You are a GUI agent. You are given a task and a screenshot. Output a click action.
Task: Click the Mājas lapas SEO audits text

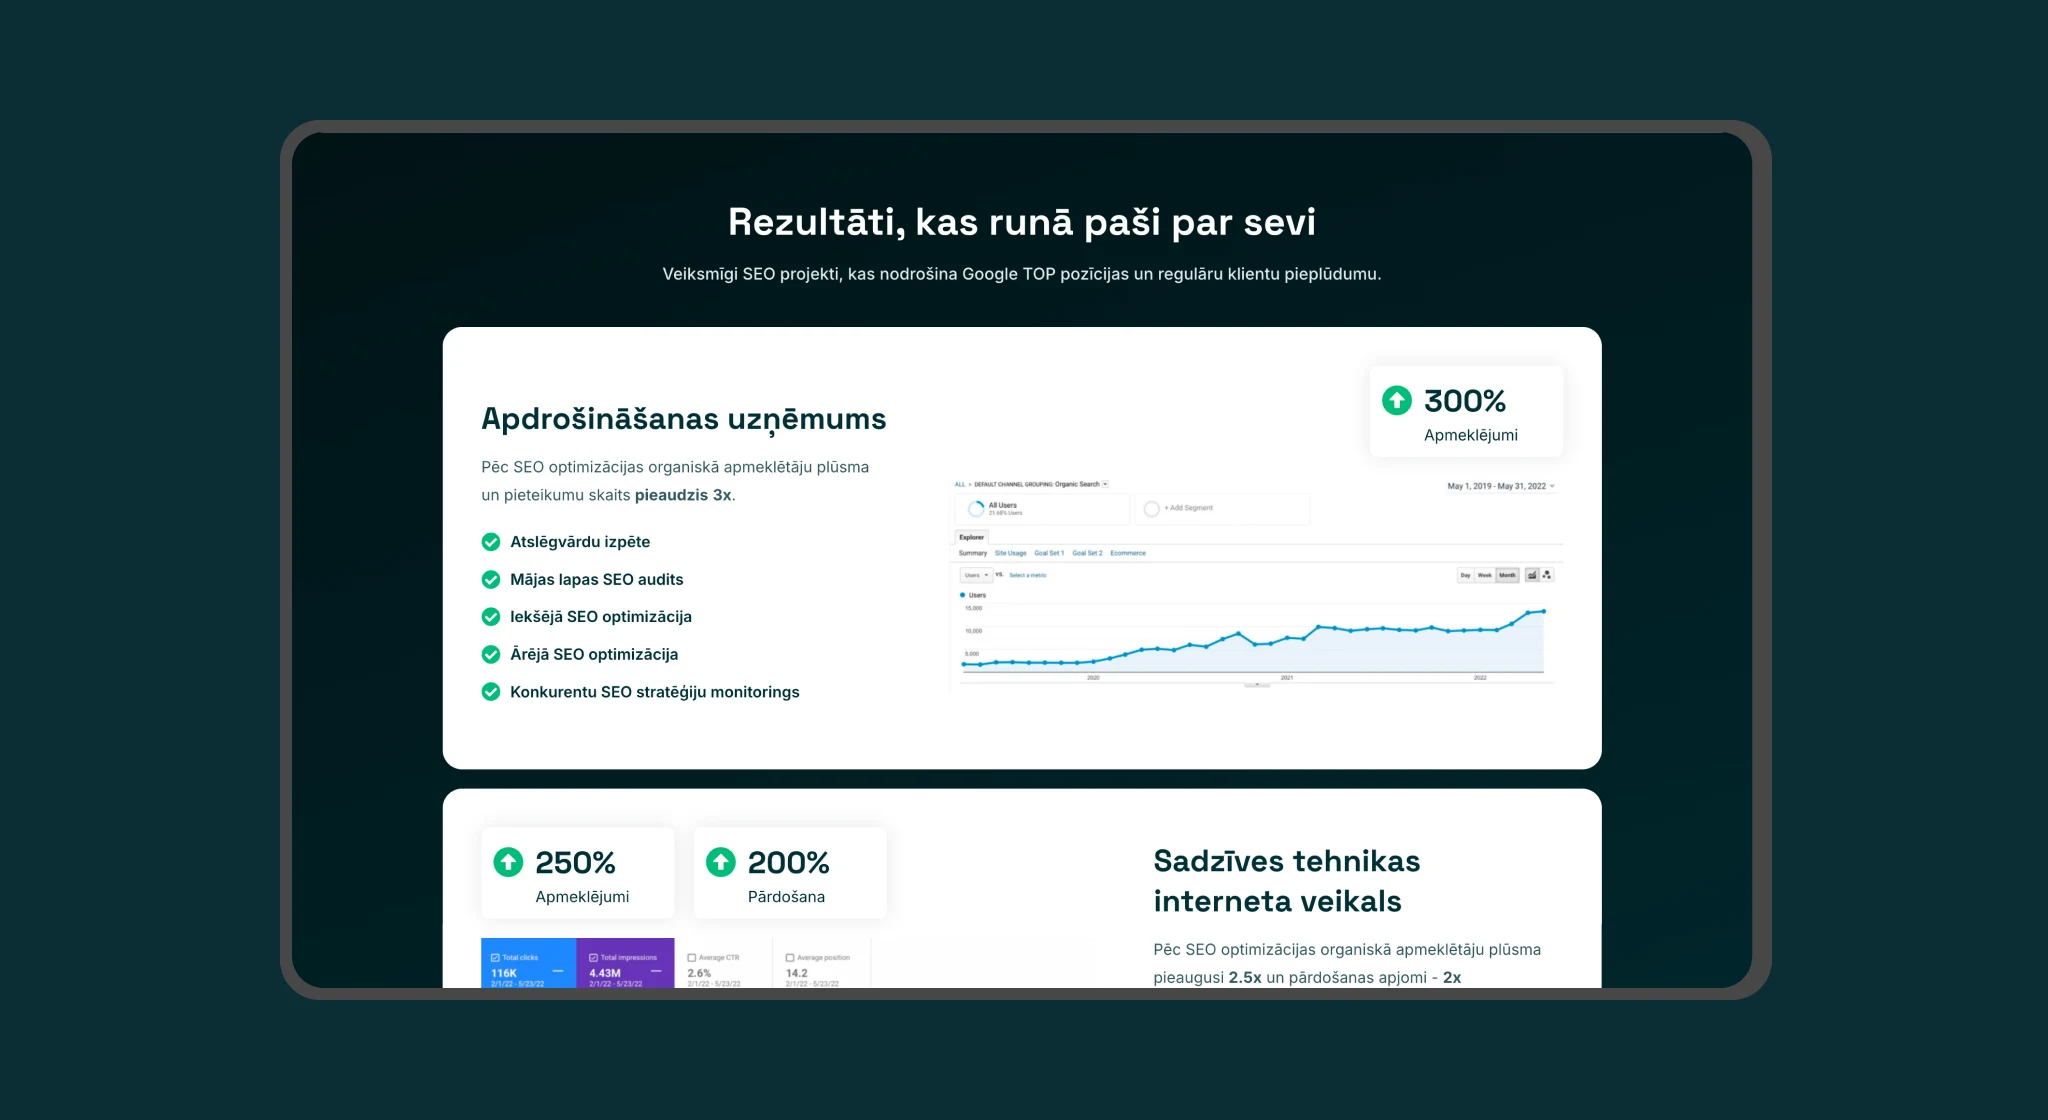pyautogui.click(x=597, y=579)
